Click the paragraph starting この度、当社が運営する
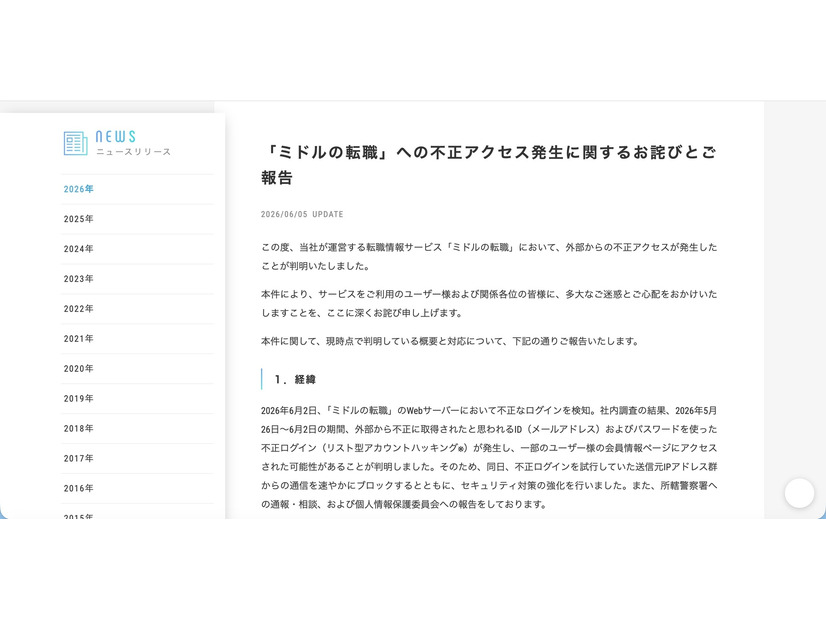826x620 pixels. [489, 257]
